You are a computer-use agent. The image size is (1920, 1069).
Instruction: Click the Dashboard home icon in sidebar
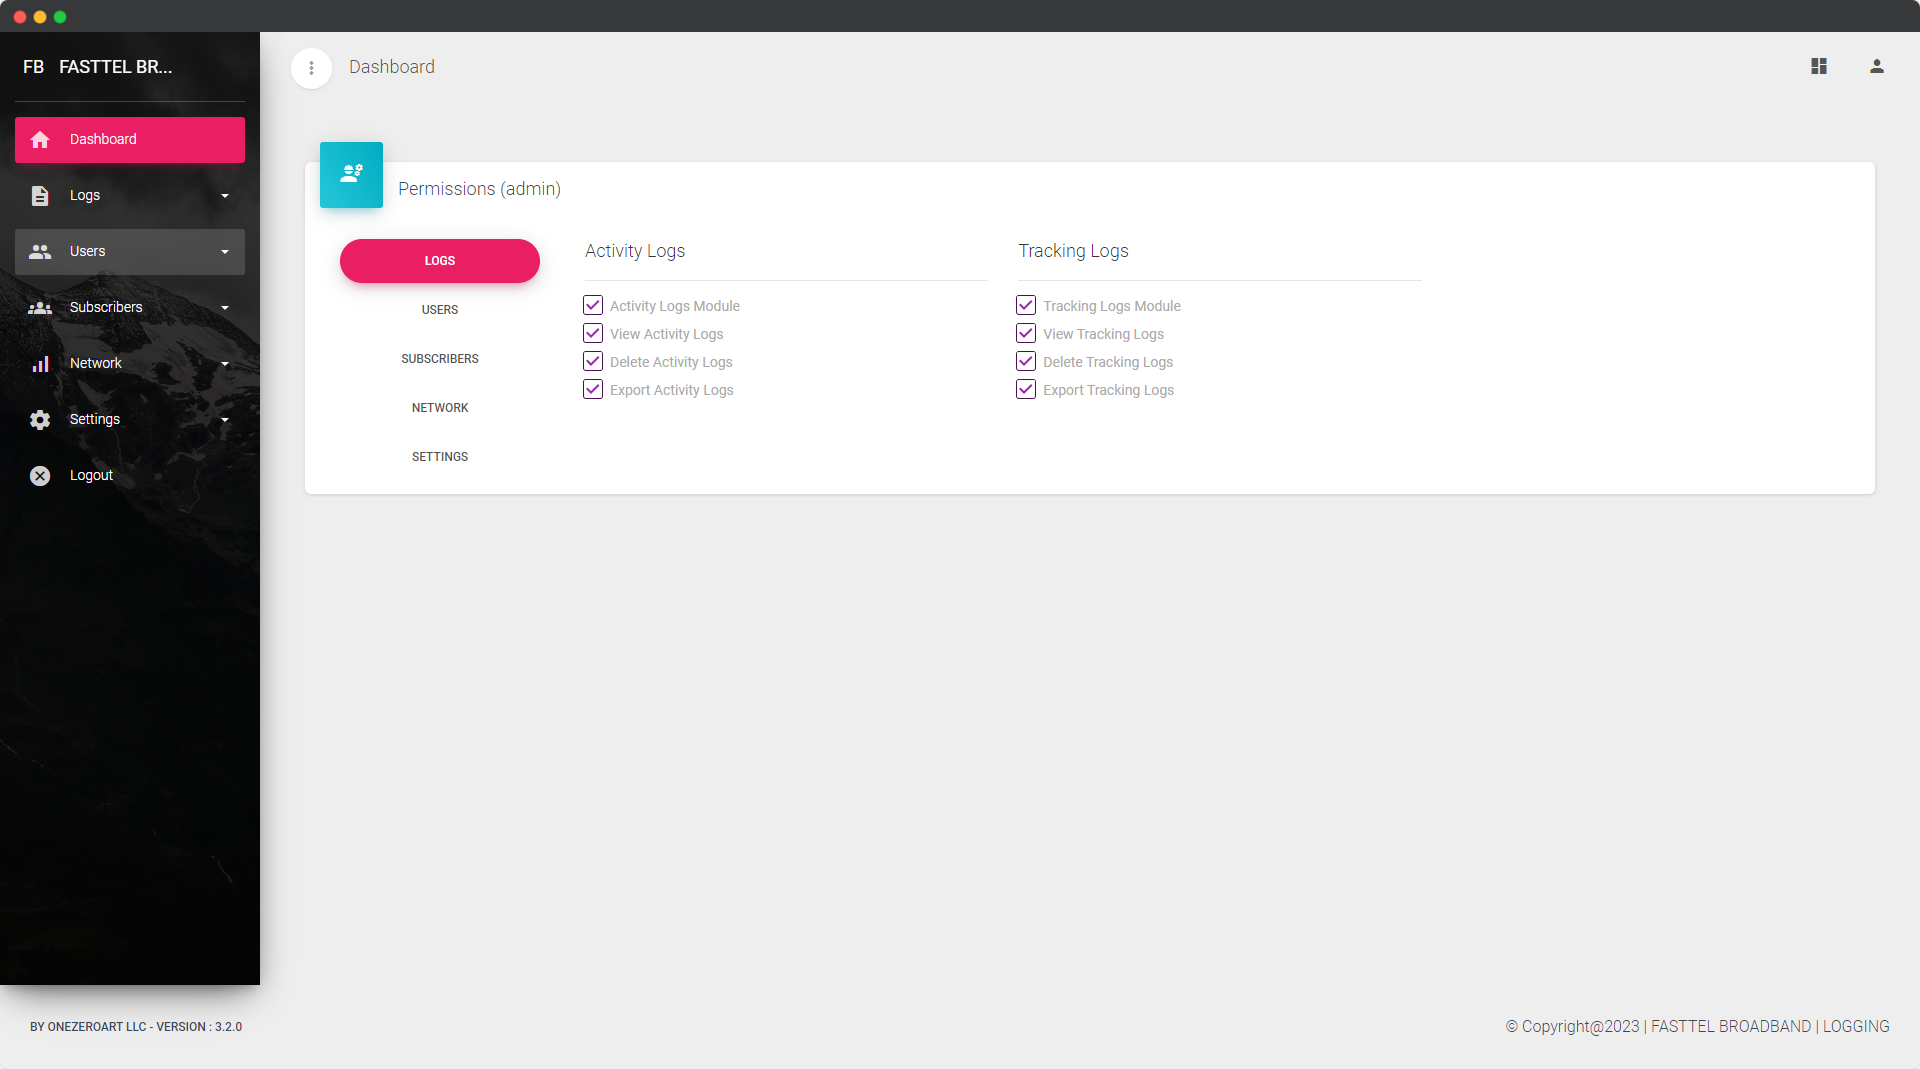point(40,140)
